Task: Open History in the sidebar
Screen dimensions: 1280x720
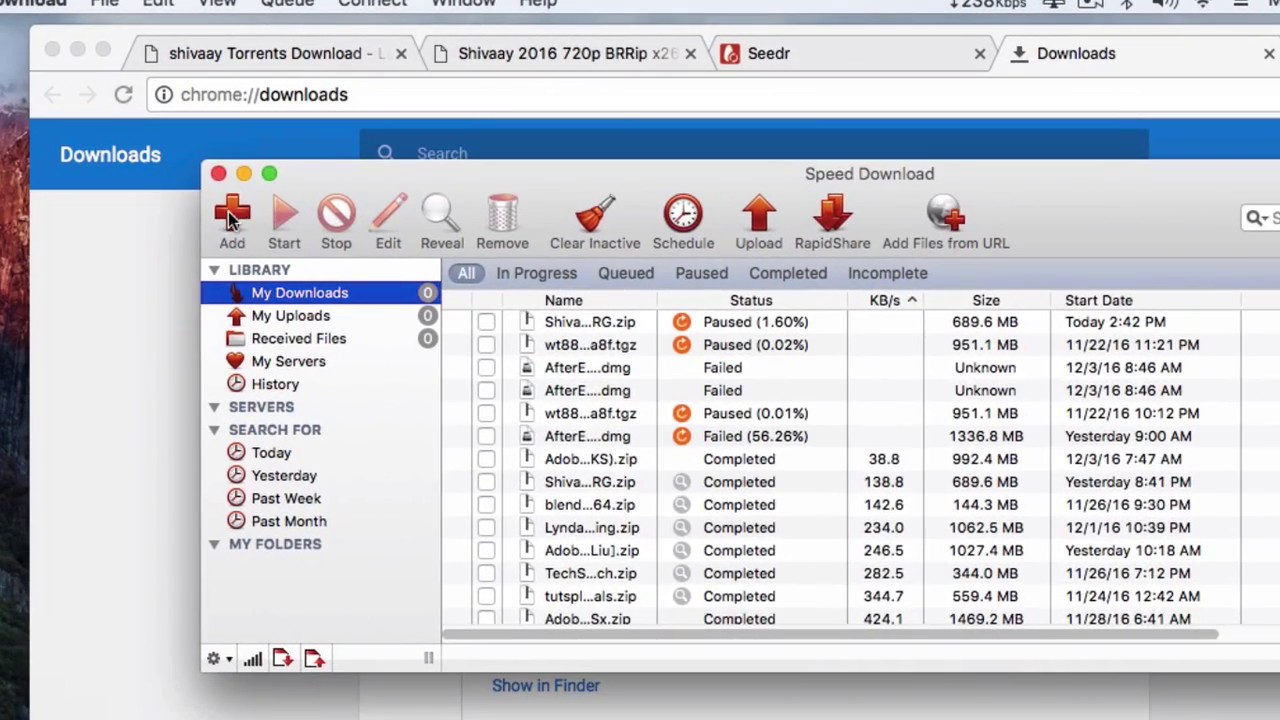Action: click(x=275, y=384)
